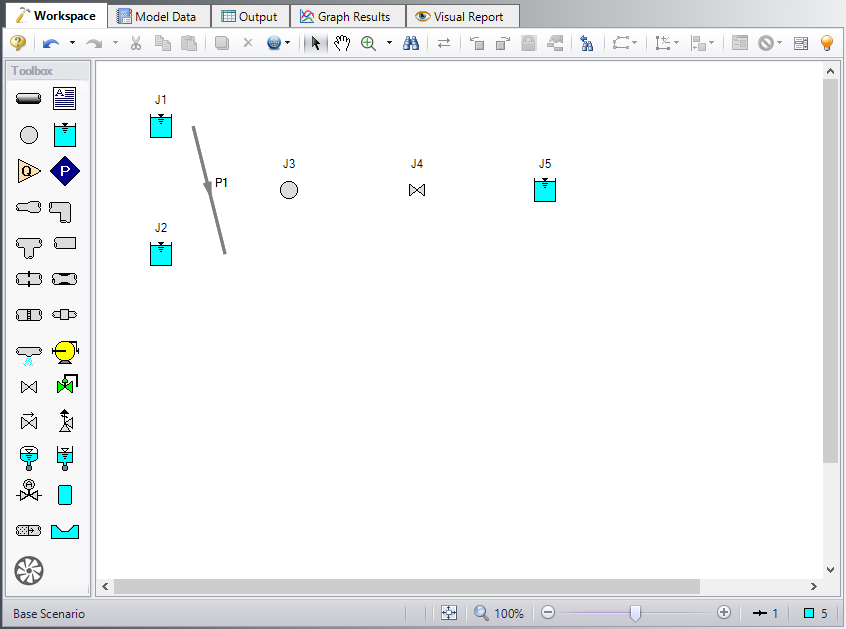
Task: Choose the Turbine junction icon in Toolbox
Action: [29, 571]
